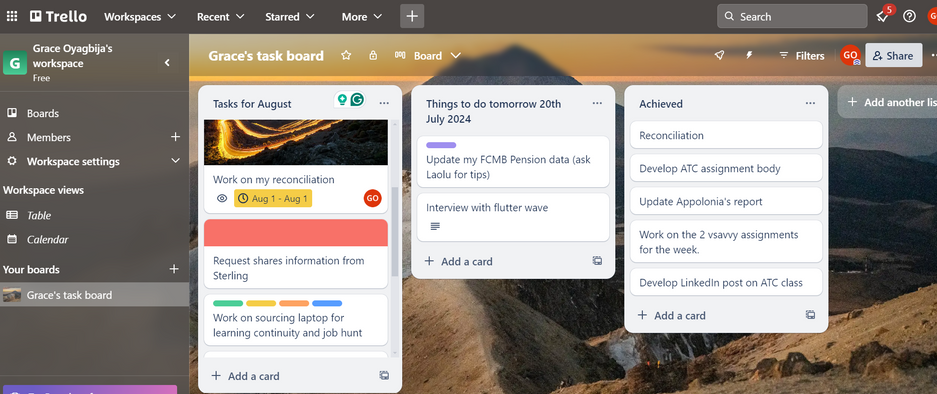
Task: Toggle watch eye on reconciliation card
Action: [222, 198]
